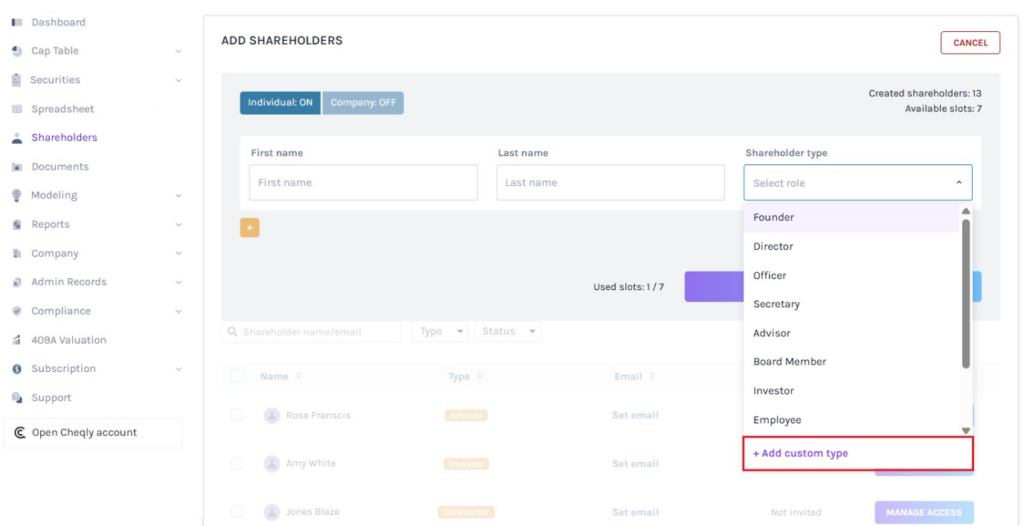1024x526 pixels.
Task: Click Jones Blaze avatar icon
Action: (272, 512)
